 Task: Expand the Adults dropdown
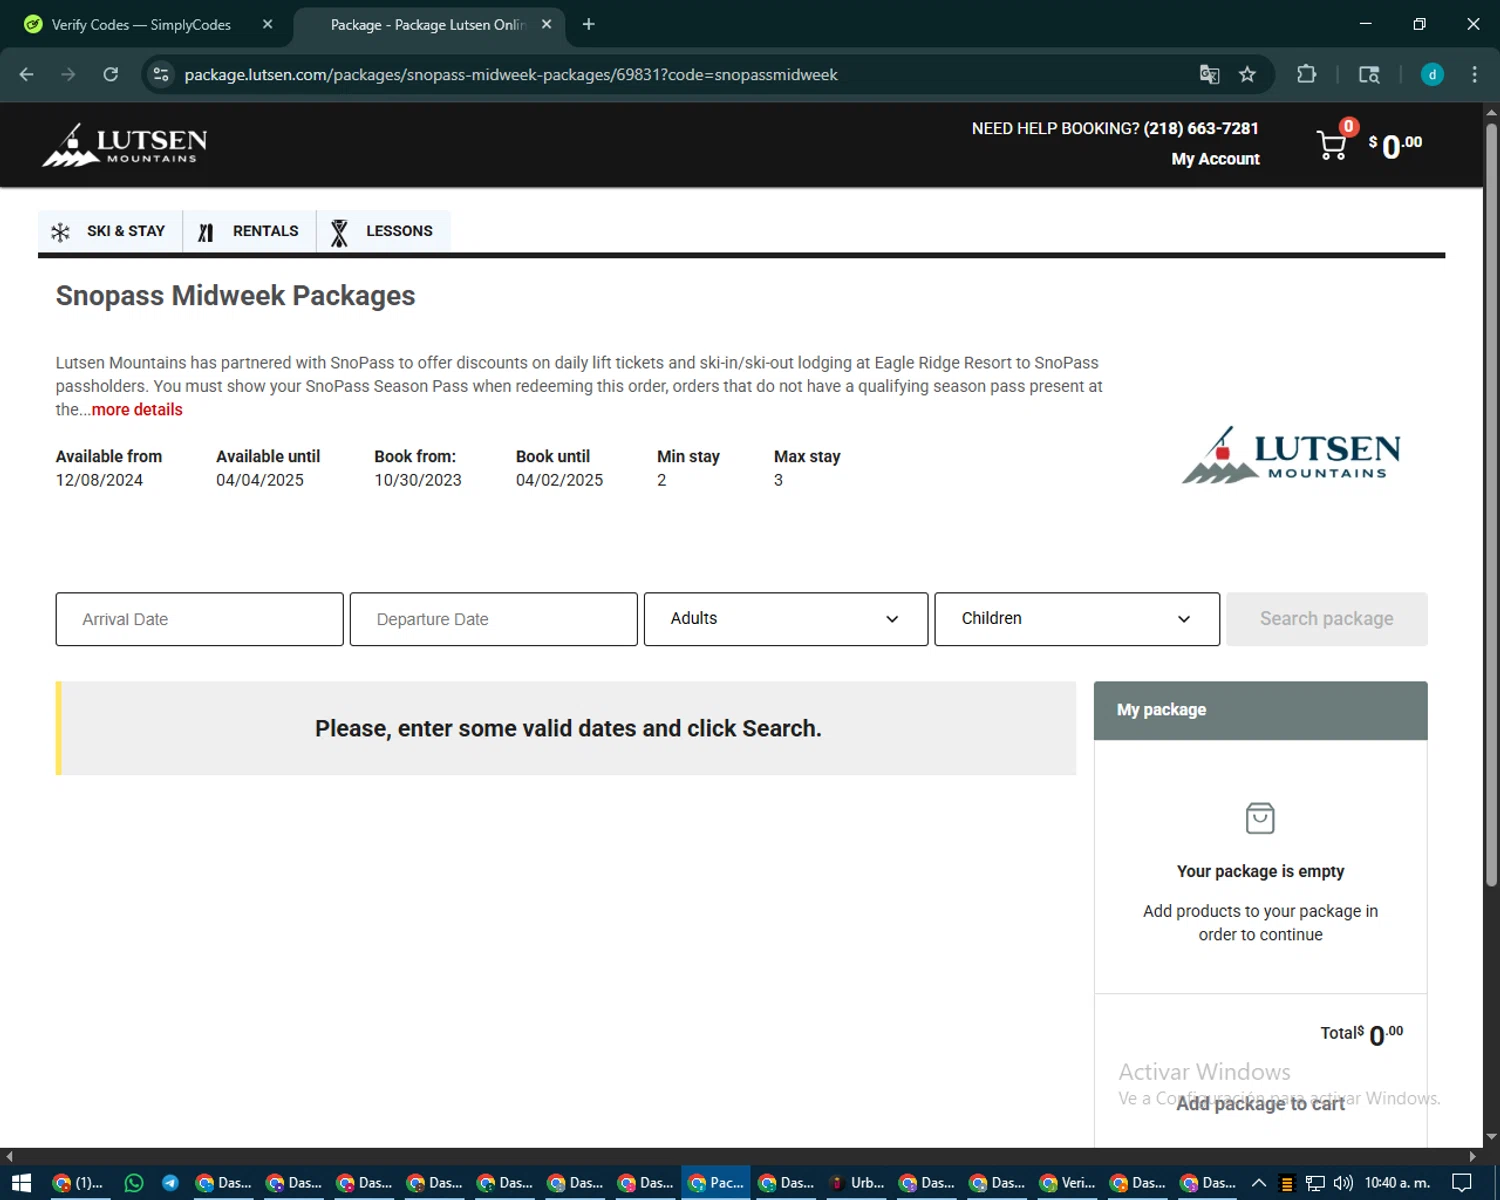click(x=786, y=619)
